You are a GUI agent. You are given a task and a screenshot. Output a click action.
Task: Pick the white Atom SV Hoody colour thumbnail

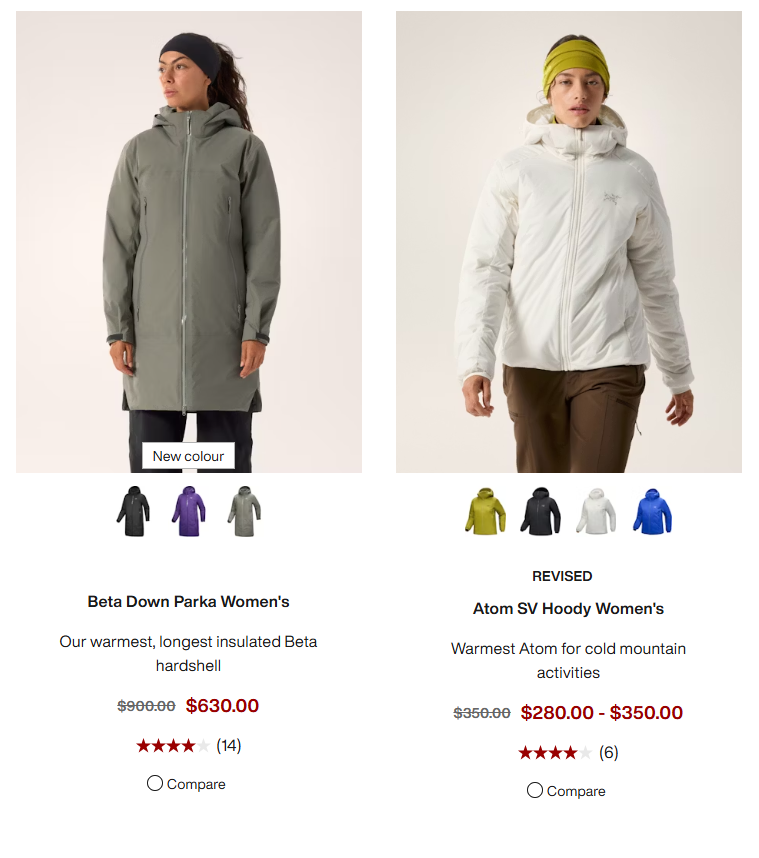click(x=596, y=511)
